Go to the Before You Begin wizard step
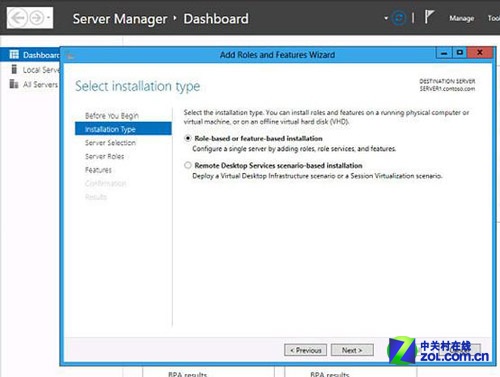The image size is (500, 377). [112, 116]
